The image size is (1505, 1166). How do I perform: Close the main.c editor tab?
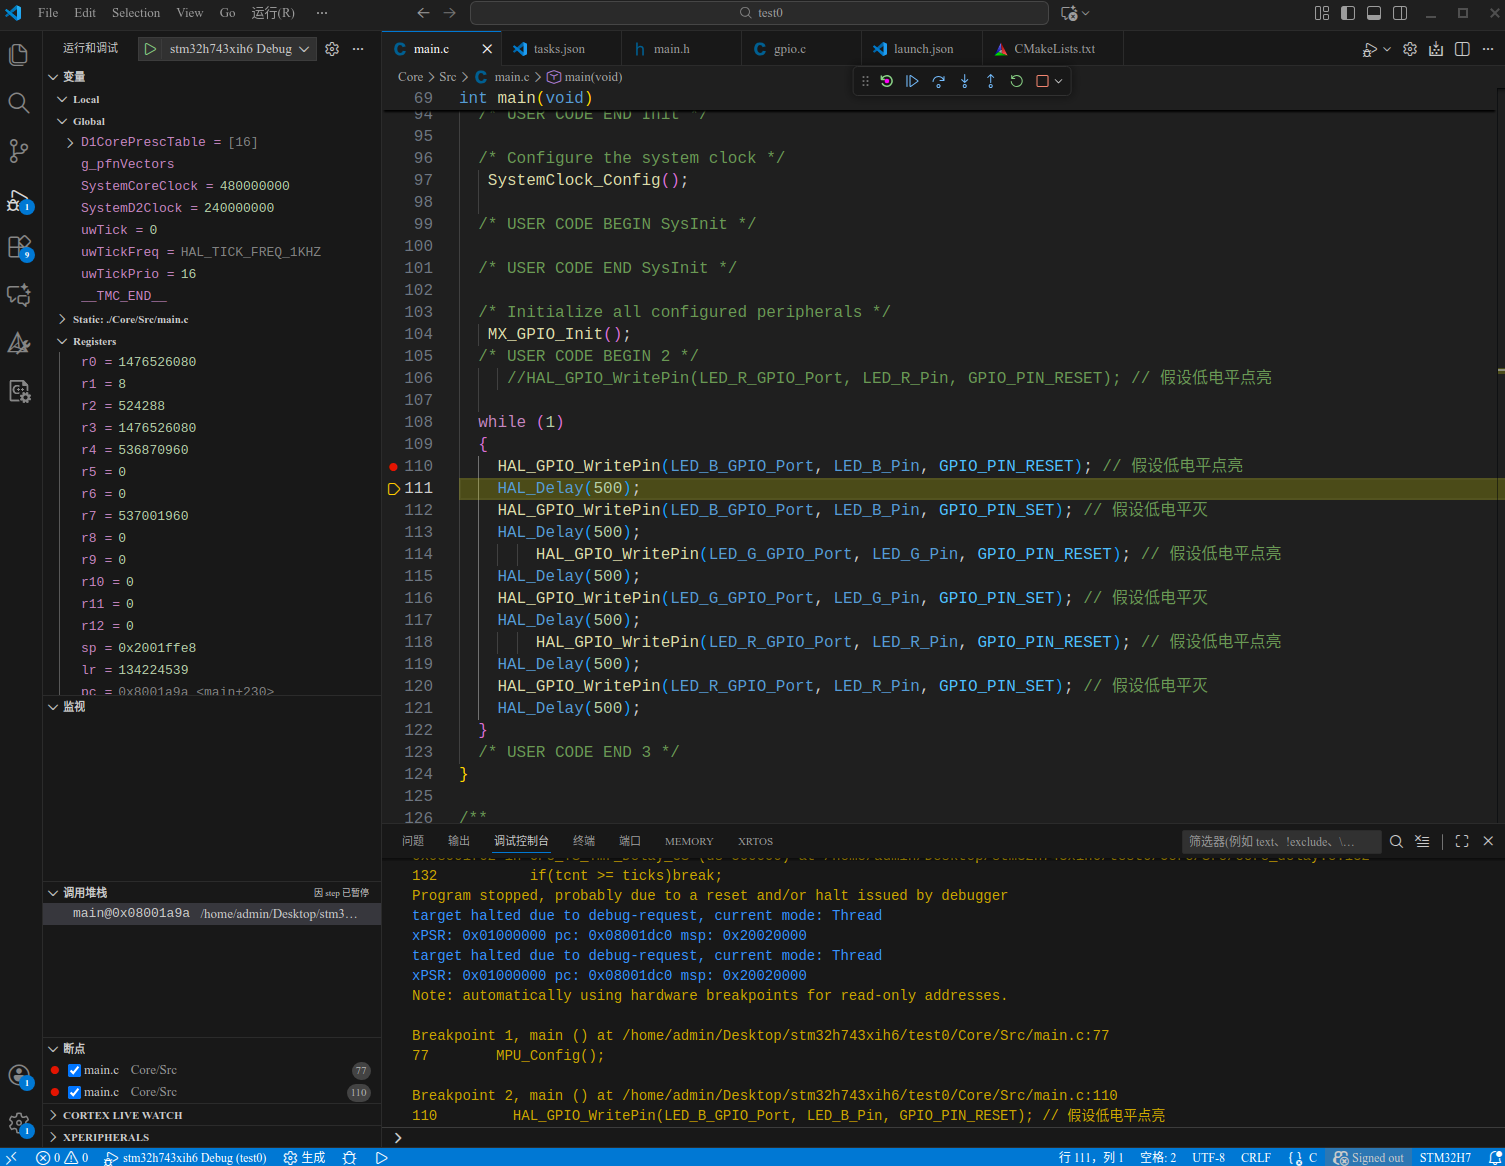[487, 49]
